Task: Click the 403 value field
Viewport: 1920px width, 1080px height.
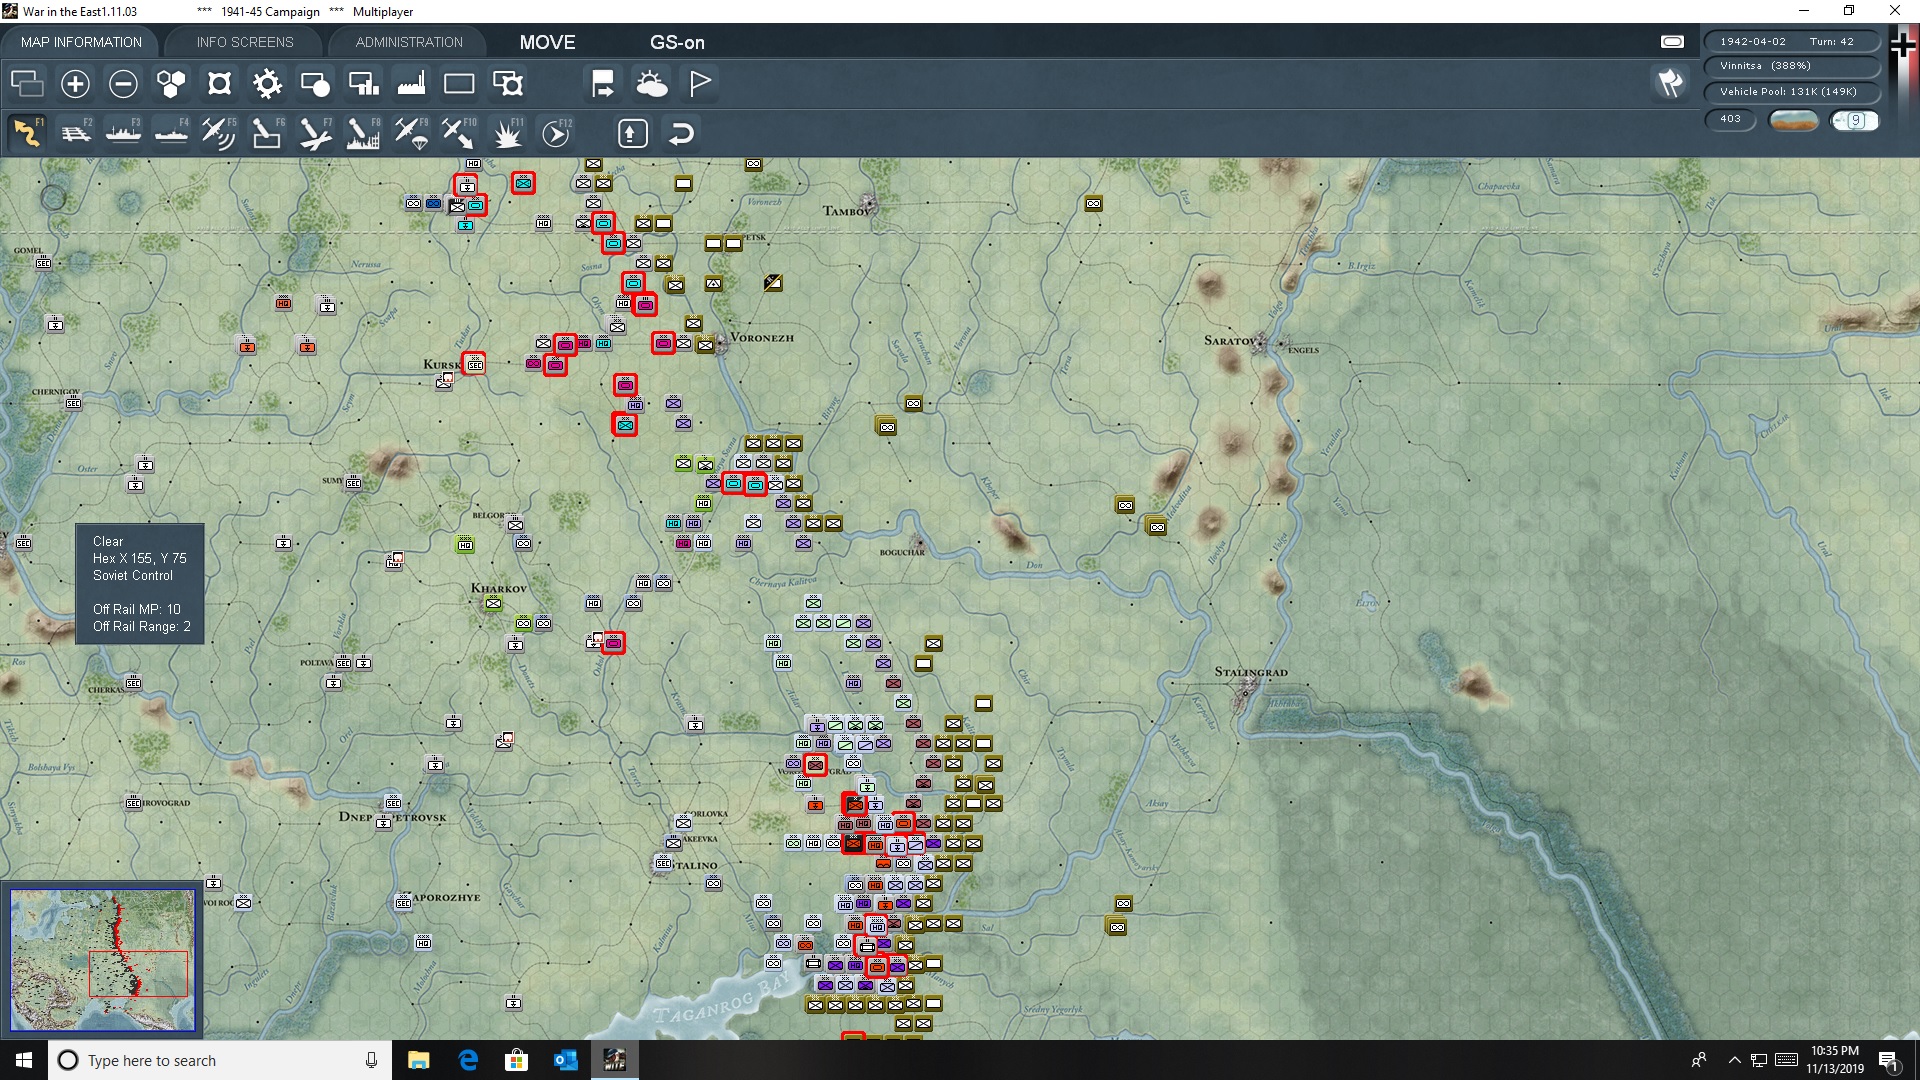Action: (x=1731, y=119)
